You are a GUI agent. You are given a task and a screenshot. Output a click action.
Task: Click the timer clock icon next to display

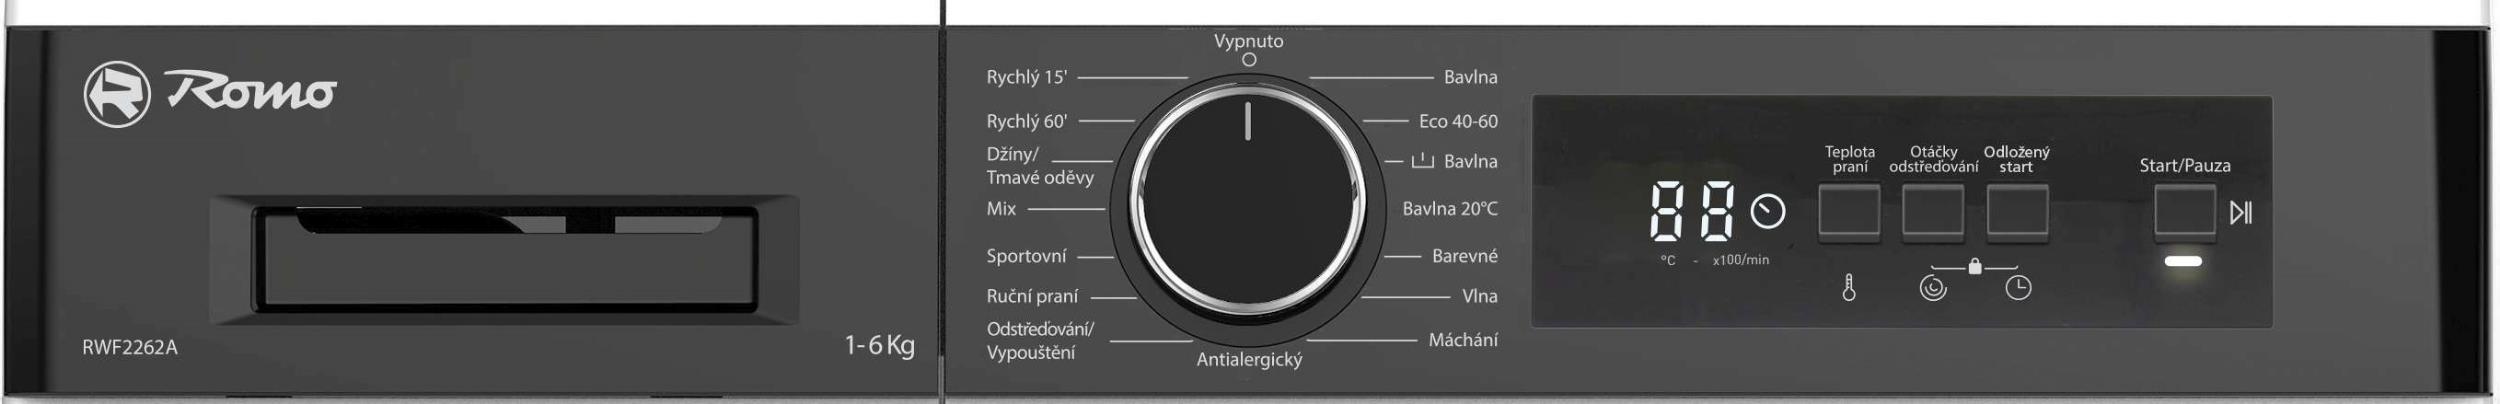[1767, 212]
